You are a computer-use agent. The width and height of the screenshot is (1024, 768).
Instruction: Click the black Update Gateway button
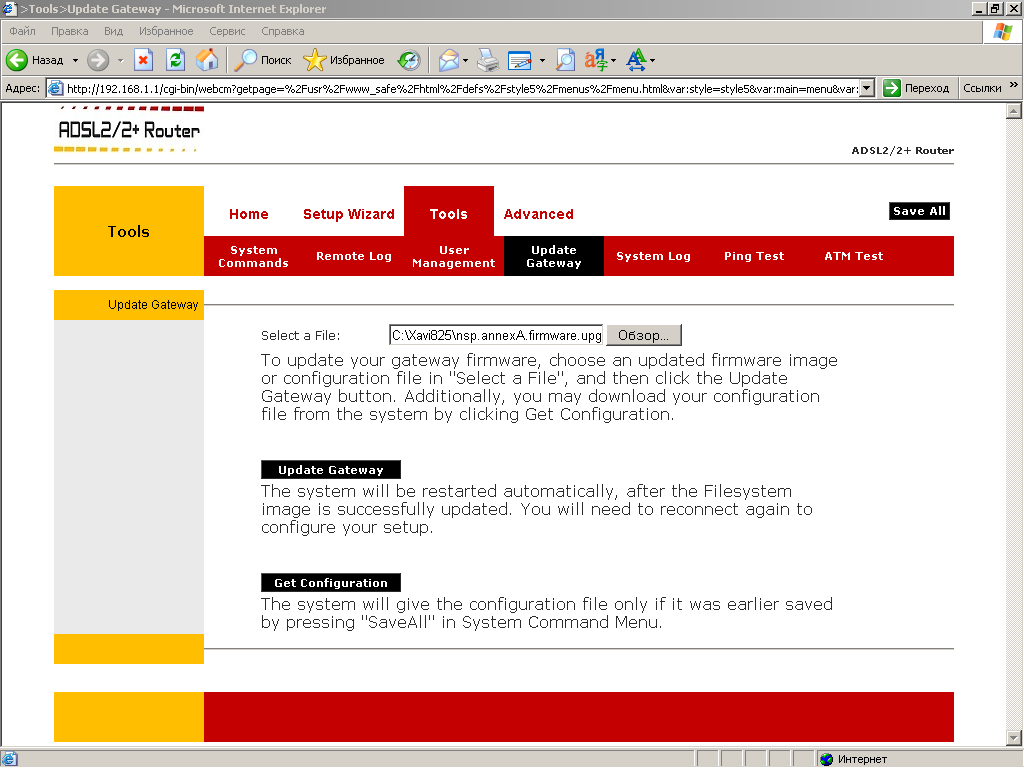click(330, 470)
